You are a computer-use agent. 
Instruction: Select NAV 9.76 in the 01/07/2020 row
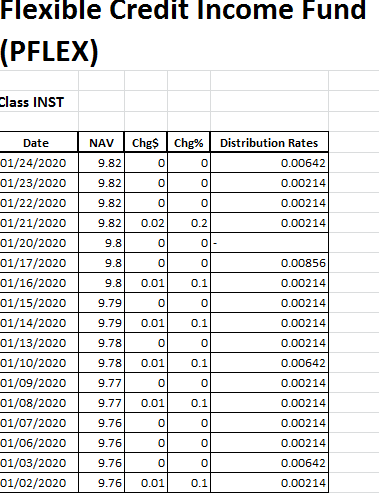point(101,423)
